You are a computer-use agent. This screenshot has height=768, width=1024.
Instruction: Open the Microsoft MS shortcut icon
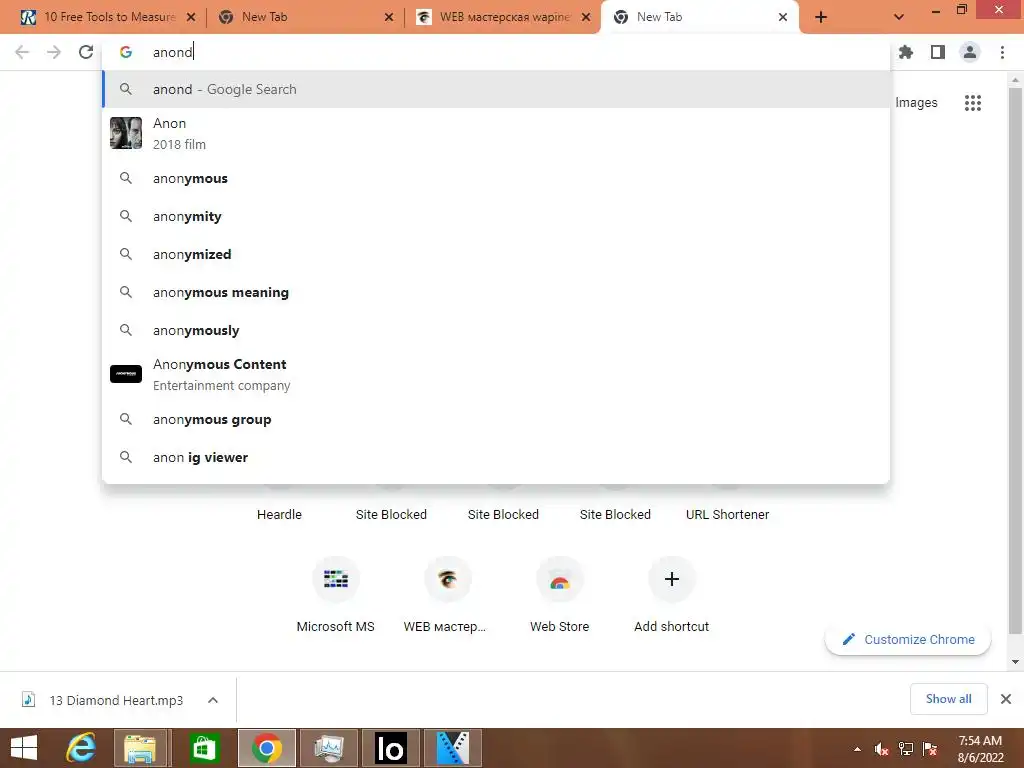pos(336,579)
